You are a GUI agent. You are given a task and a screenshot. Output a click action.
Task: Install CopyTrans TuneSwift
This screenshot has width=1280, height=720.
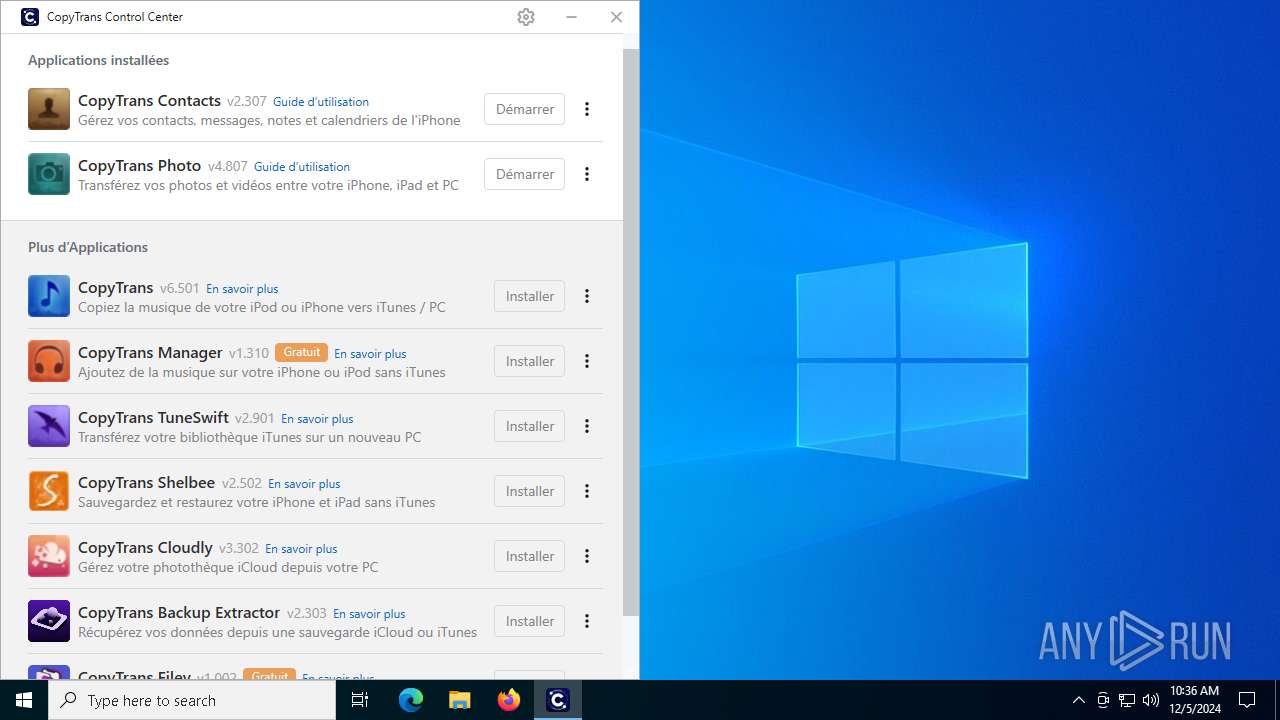[x=529, y=426]
